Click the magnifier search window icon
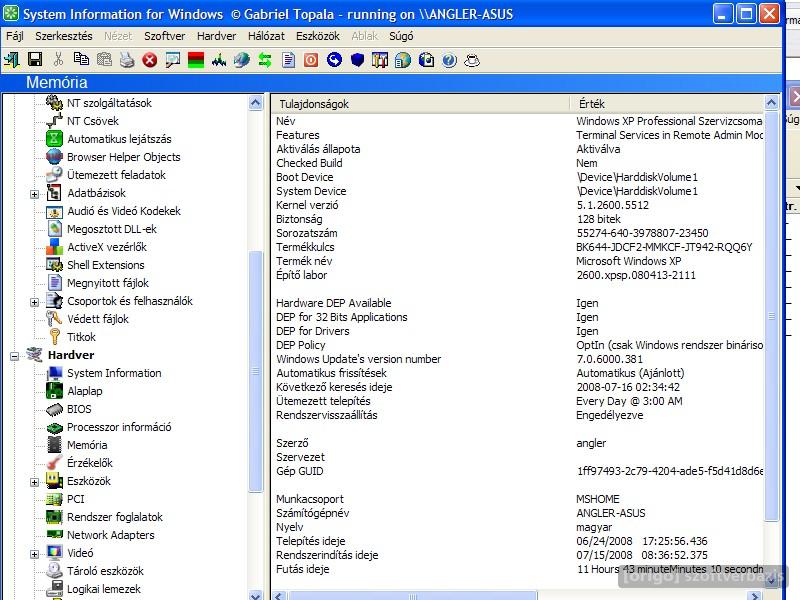800x600 pixels. pyautogui.click(x=173, y=60)
